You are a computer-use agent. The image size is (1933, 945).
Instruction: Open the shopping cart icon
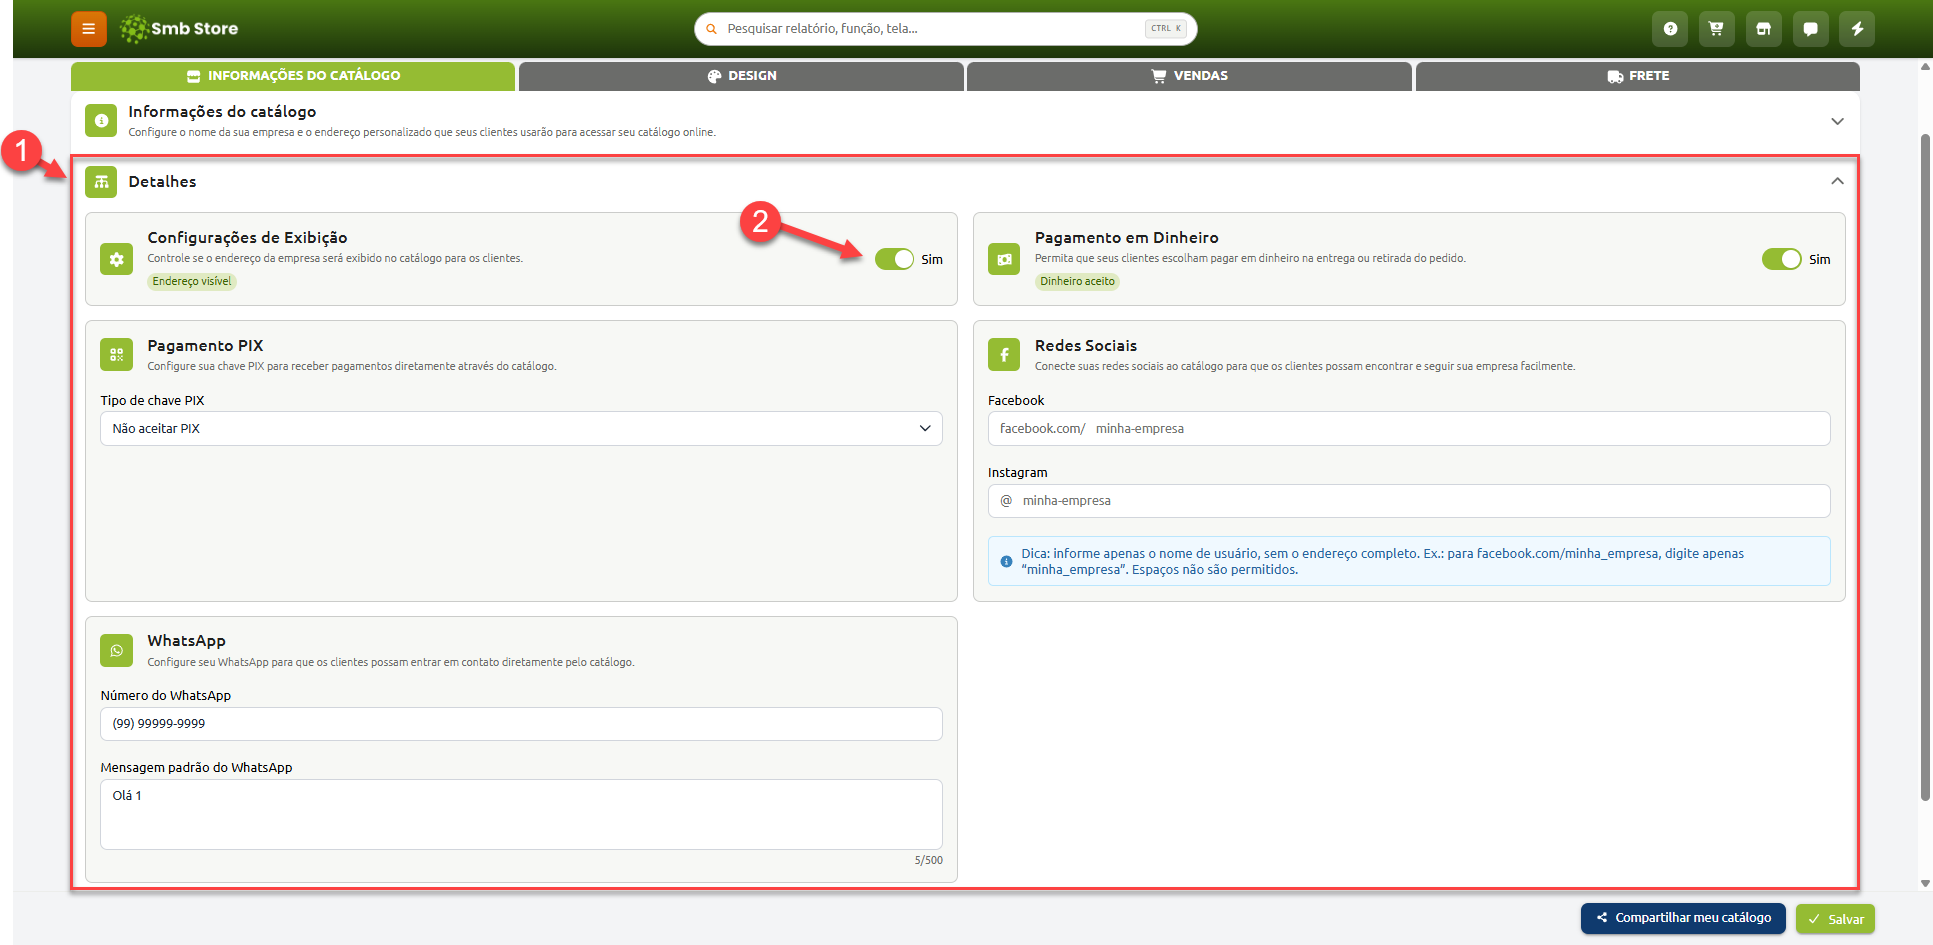click(1716, 29)
